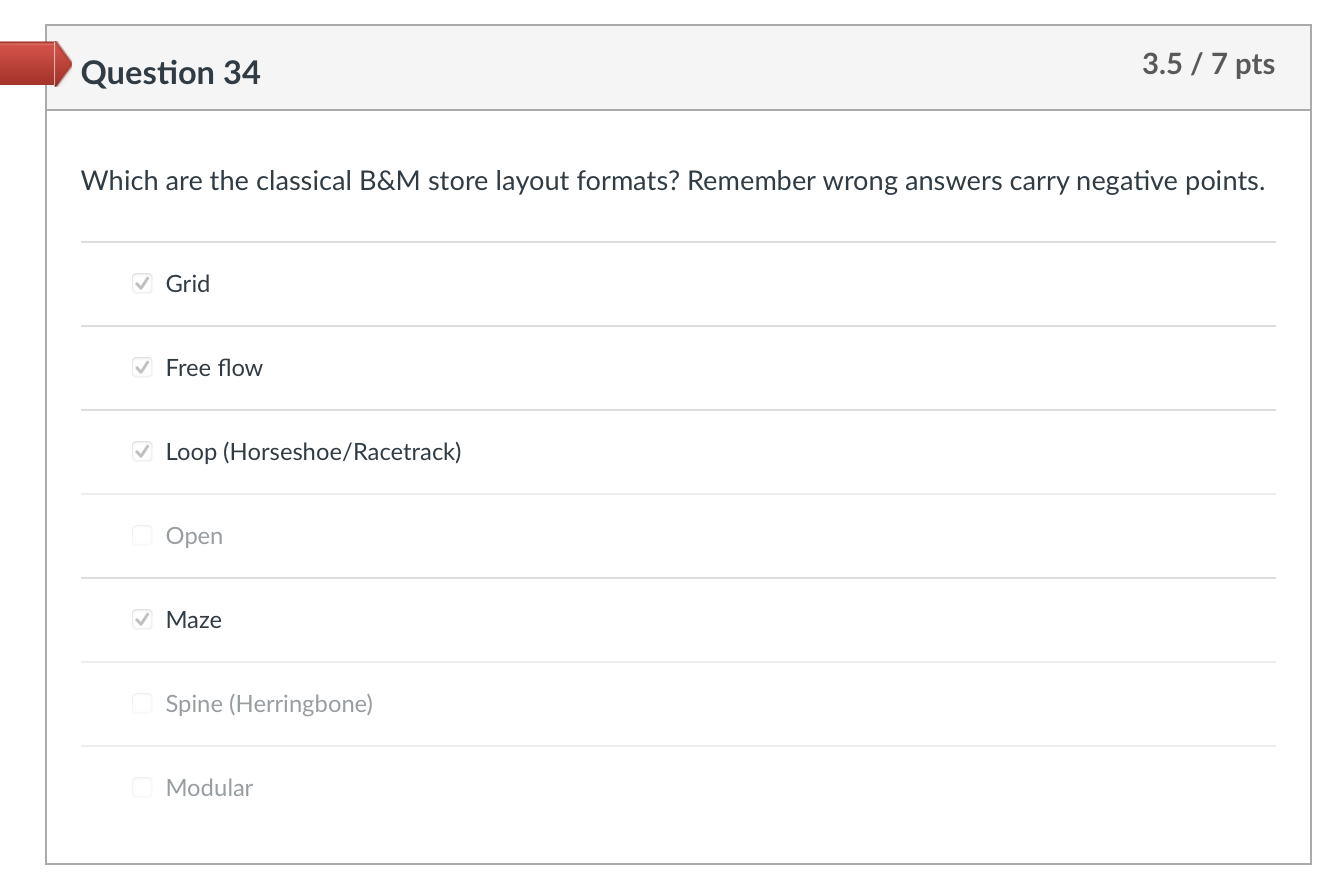Toggle the Free flow answer checkbox
The image size is (1338, 888).
coord(142,367)
